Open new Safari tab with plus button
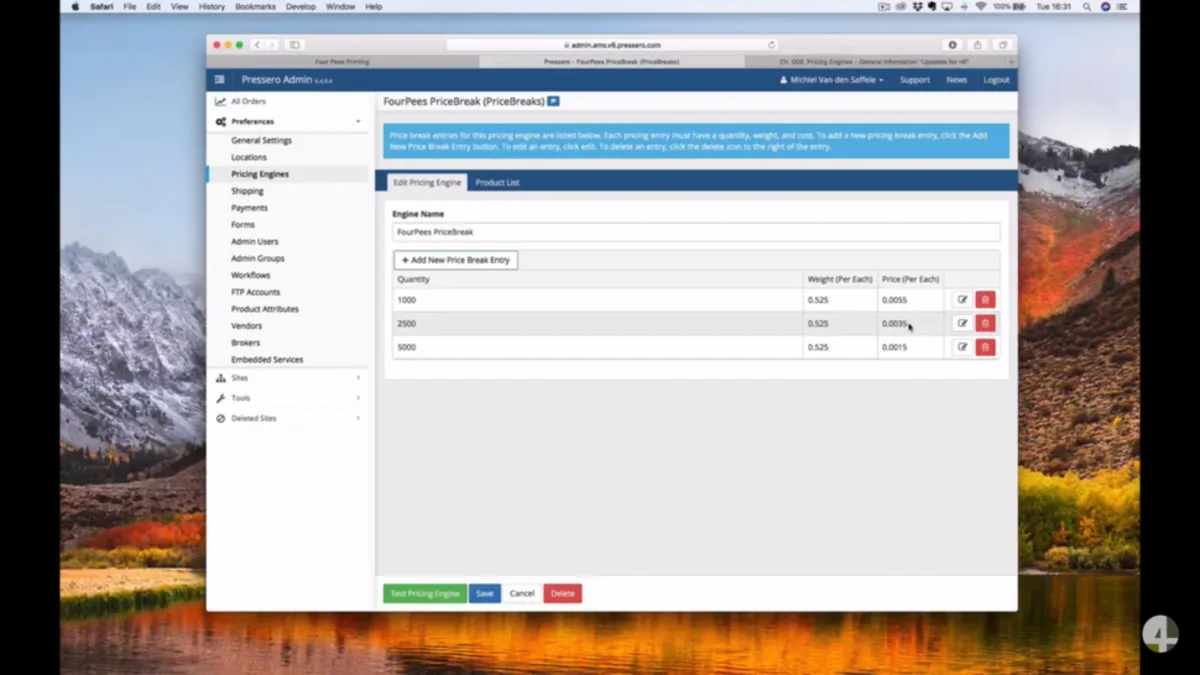This screenshot has height=675, width=1200. click(x=1011, y=61)
